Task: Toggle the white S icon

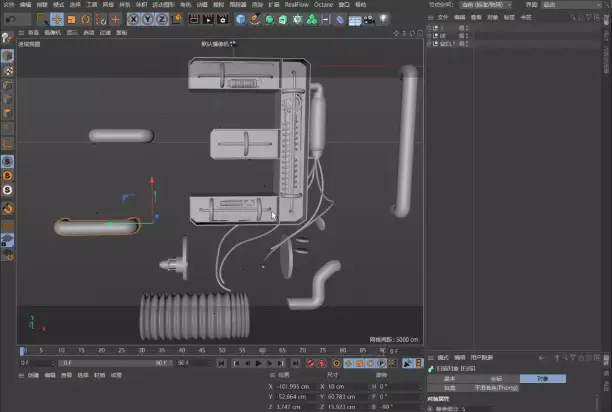Action: 7,190
